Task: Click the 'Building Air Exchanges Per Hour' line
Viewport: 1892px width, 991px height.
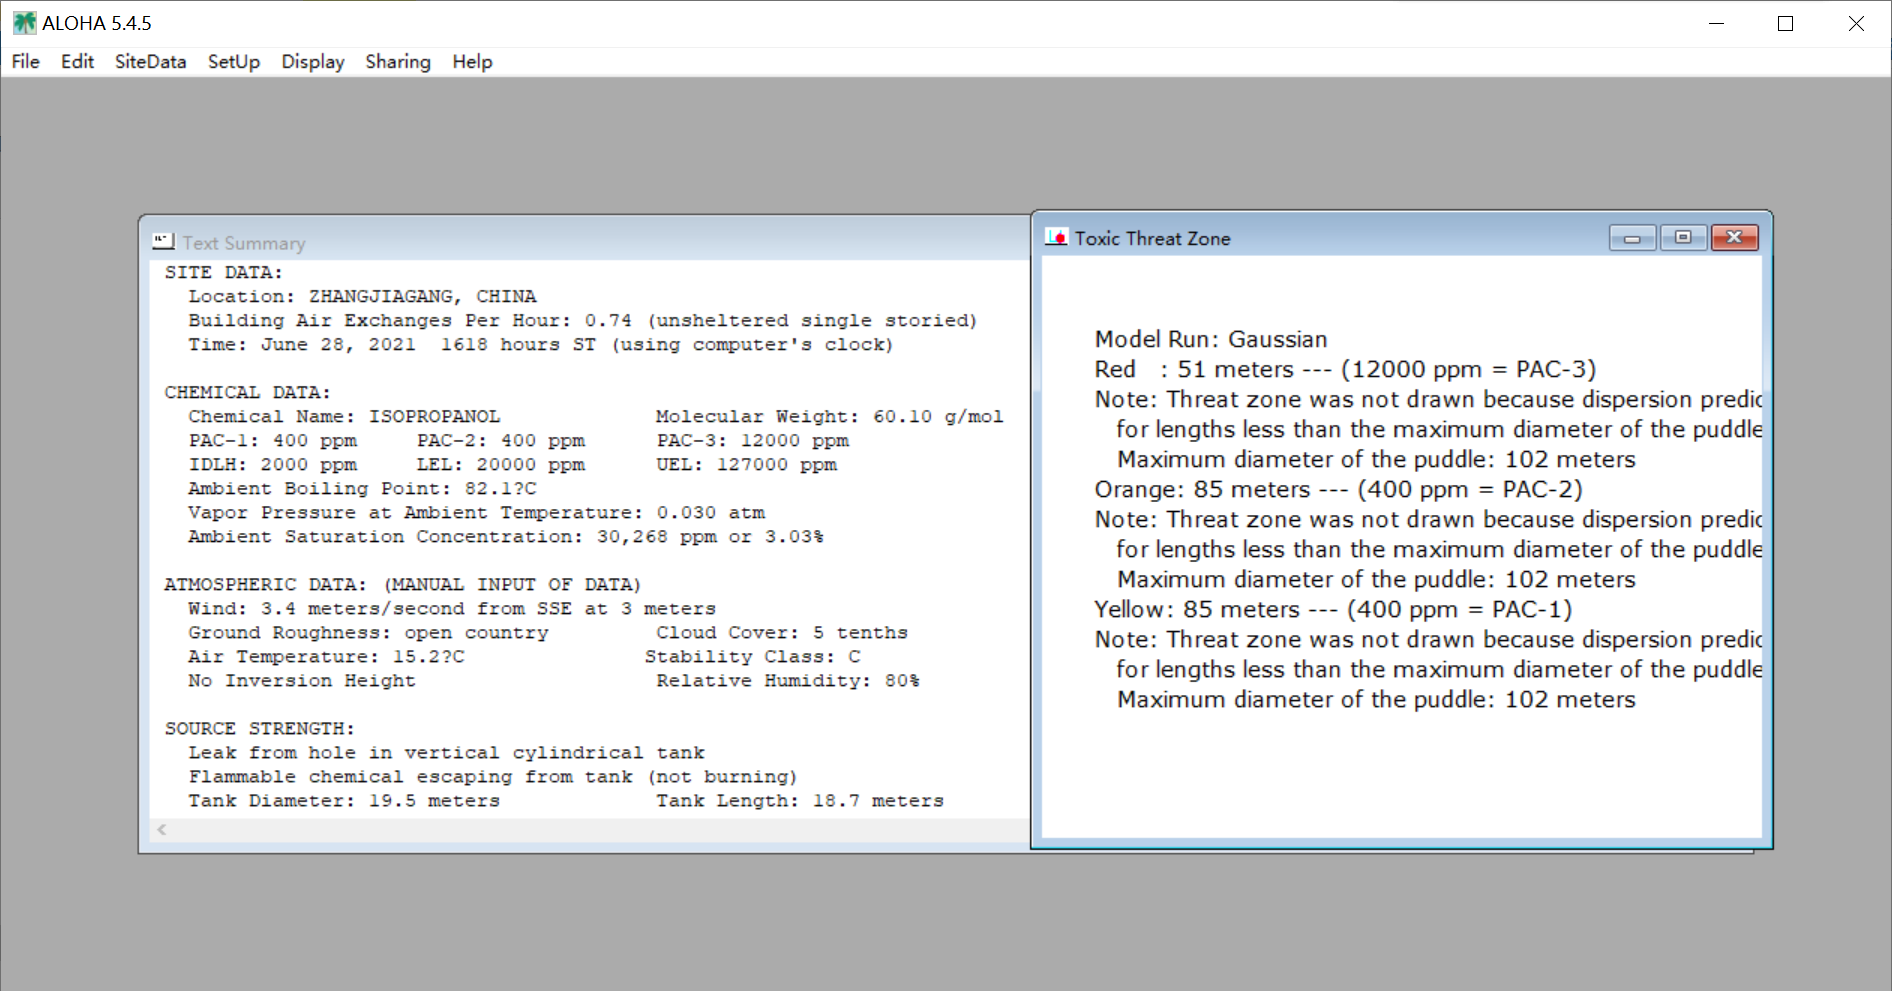Action: click(583, 320)
